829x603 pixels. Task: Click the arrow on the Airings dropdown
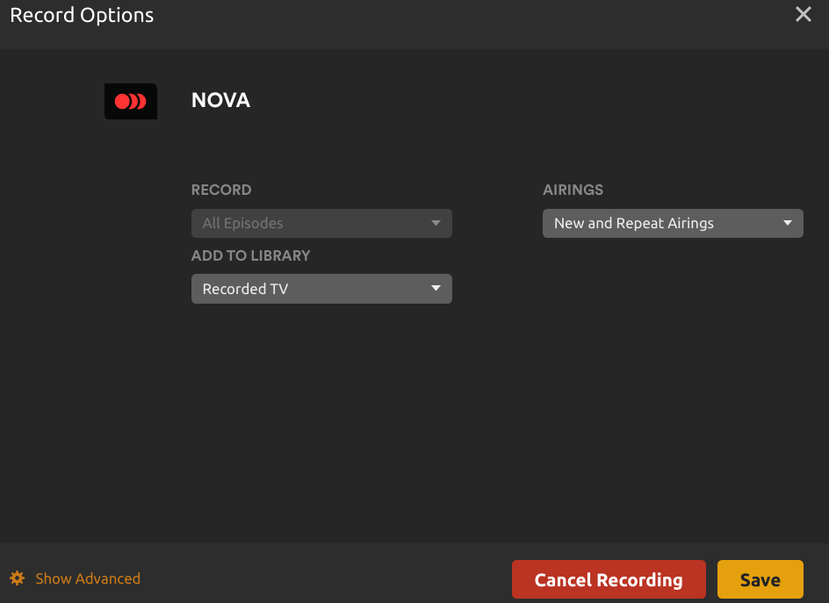pyautogui.click(x=787, y=223)
